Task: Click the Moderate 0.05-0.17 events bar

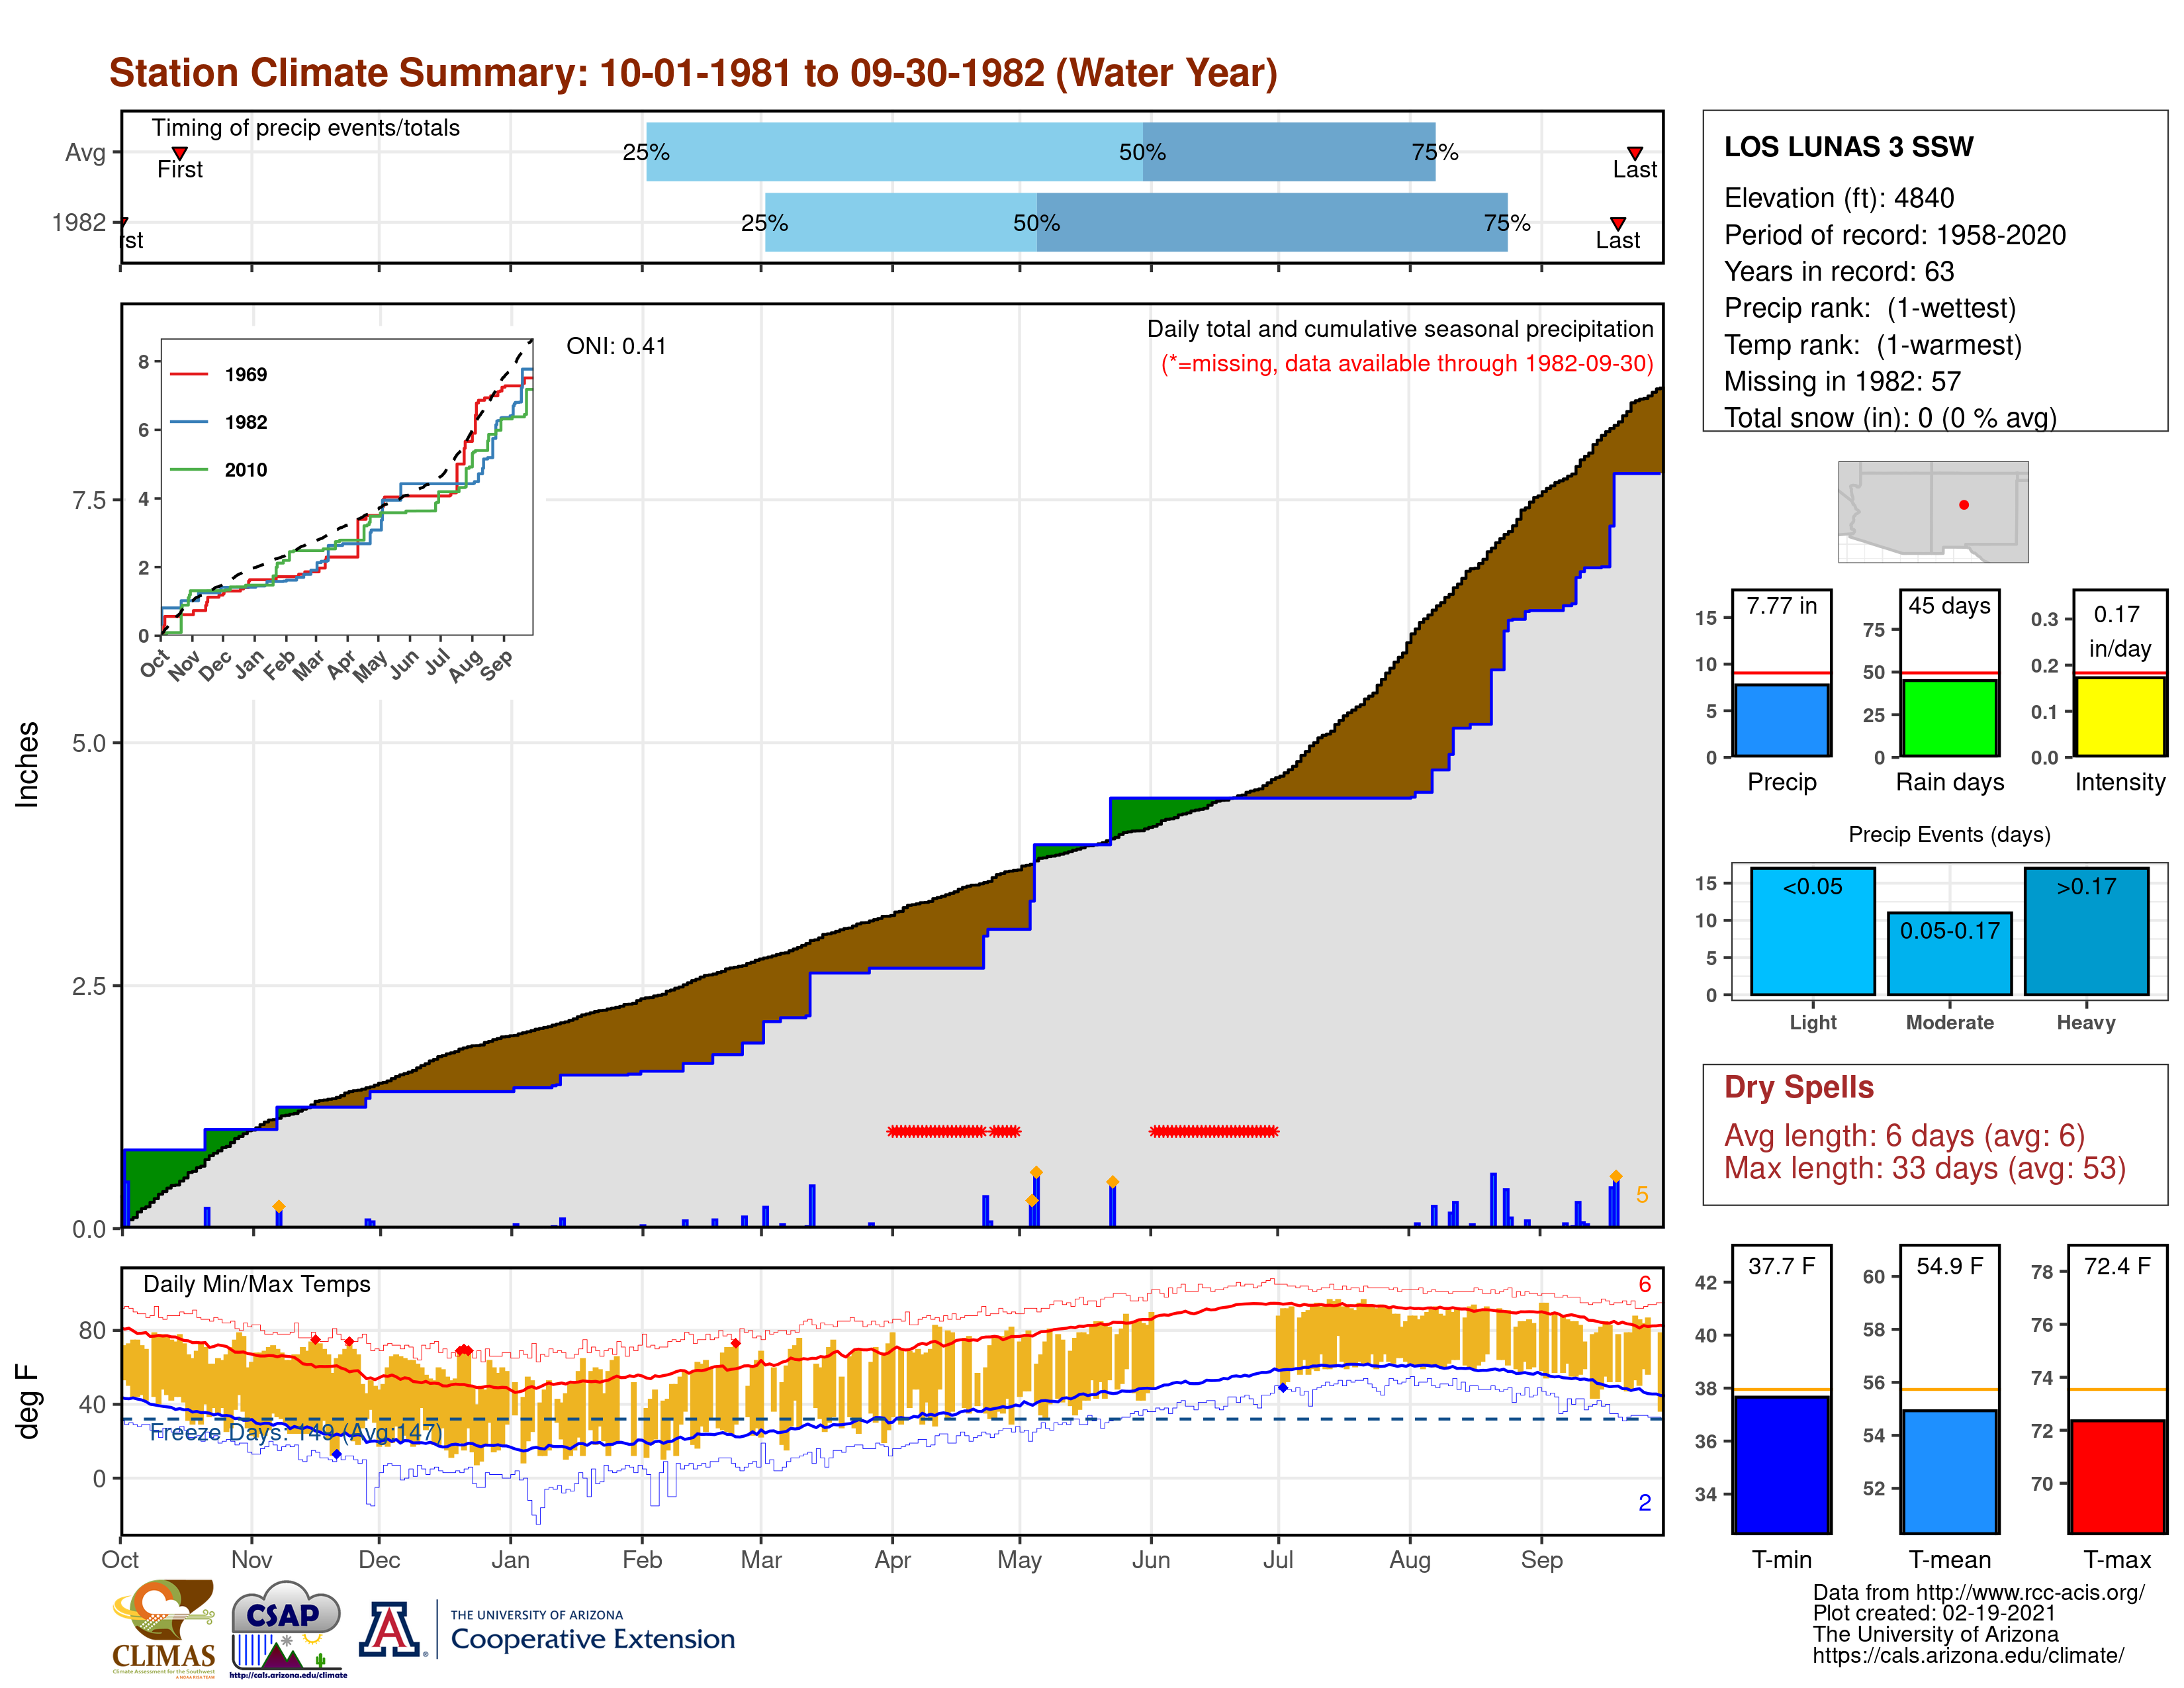Action: [x=1950, y=954]
